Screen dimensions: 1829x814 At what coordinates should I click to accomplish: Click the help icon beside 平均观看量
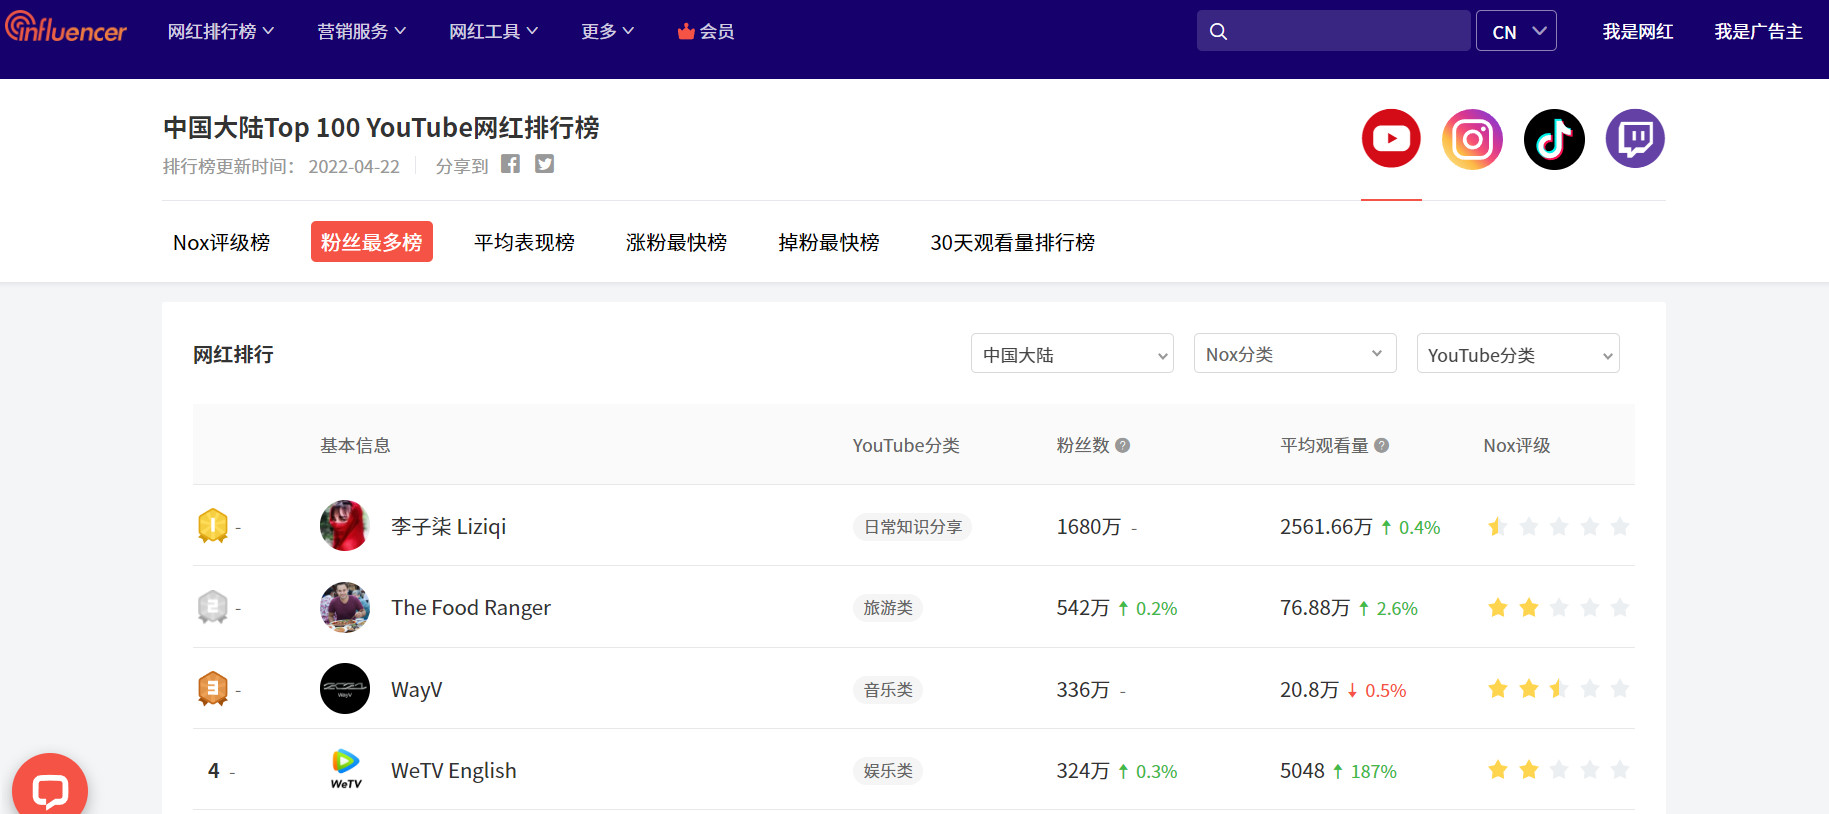1382,446
